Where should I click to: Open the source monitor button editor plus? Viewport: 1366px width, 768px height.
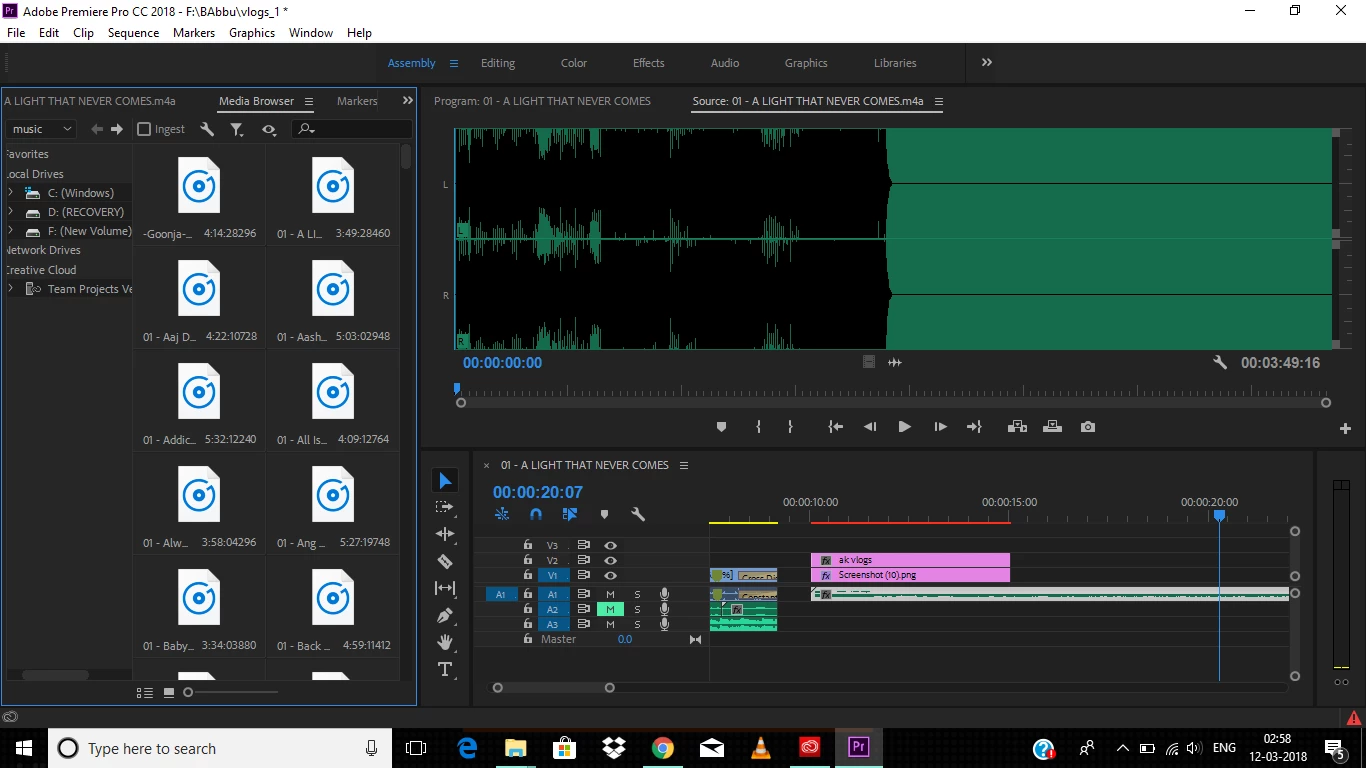coord(1345,428)
